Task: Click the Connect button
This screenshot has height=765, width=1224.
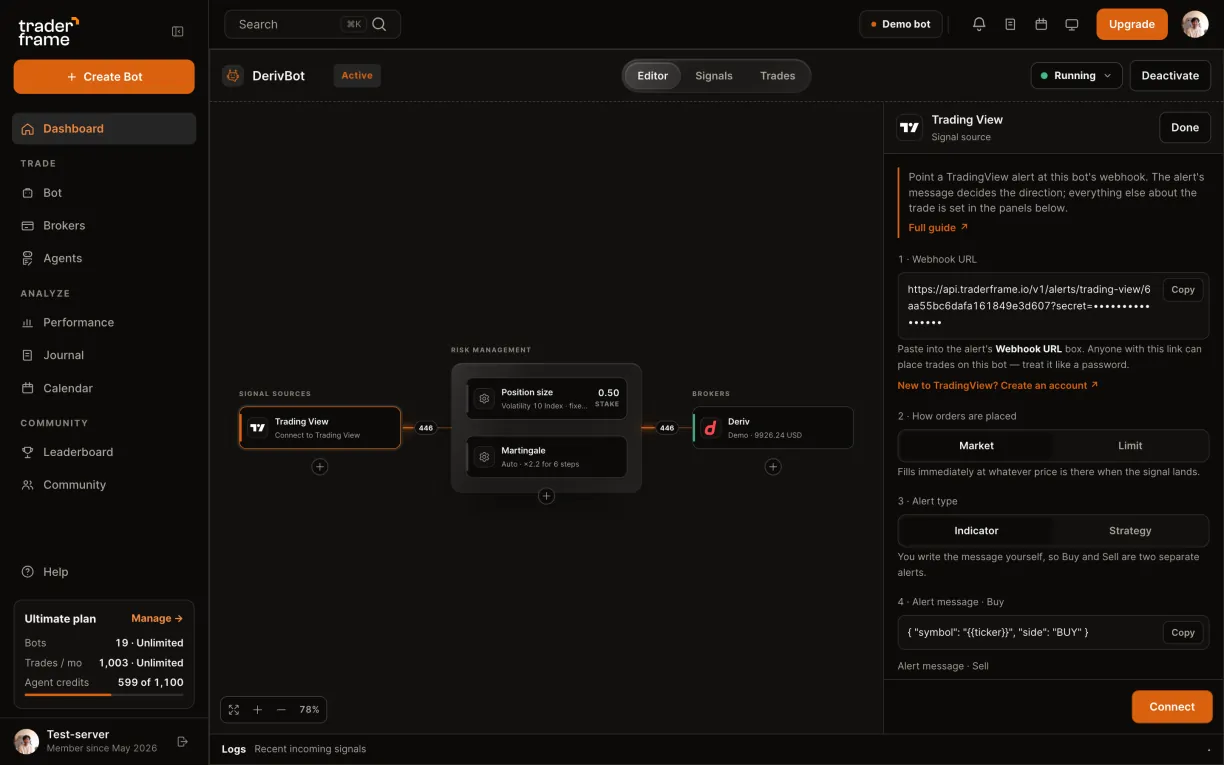Action: [1172, 706]
